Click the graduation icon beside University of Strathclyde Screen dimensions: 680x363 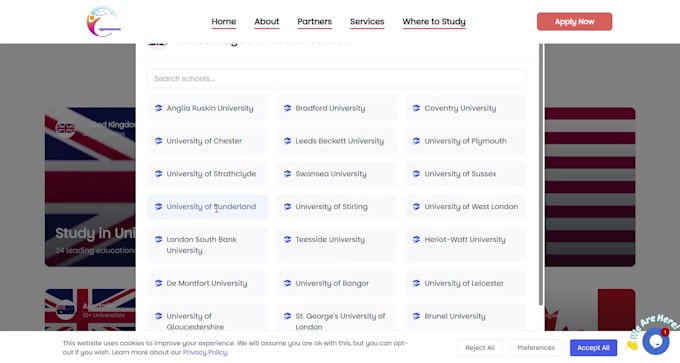click(158, 173)
